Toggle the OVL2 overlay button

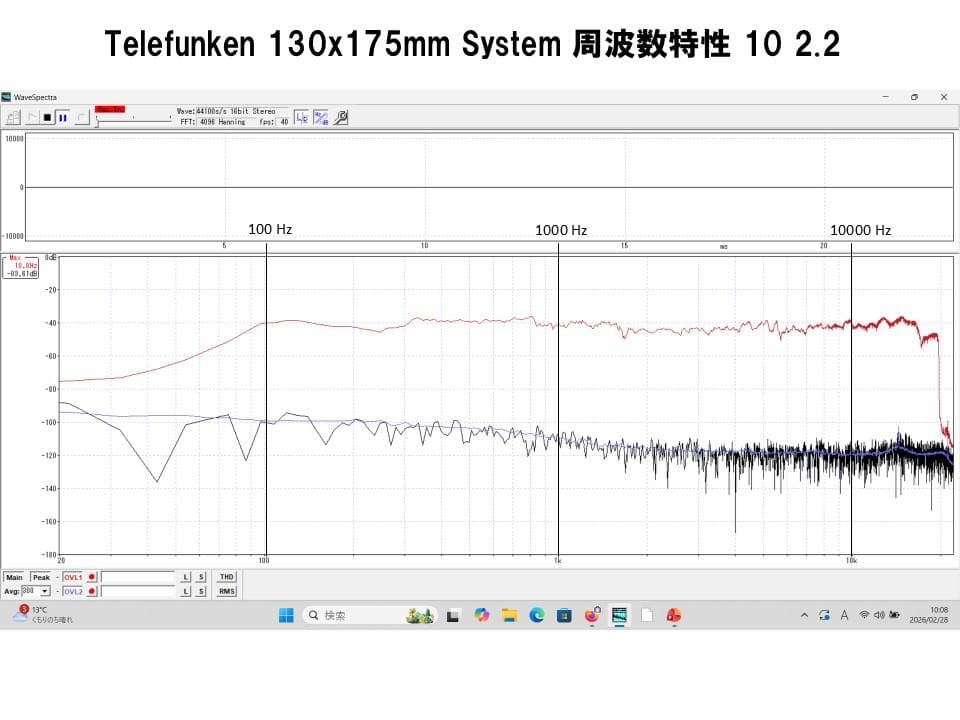click(x=73, y=591)
